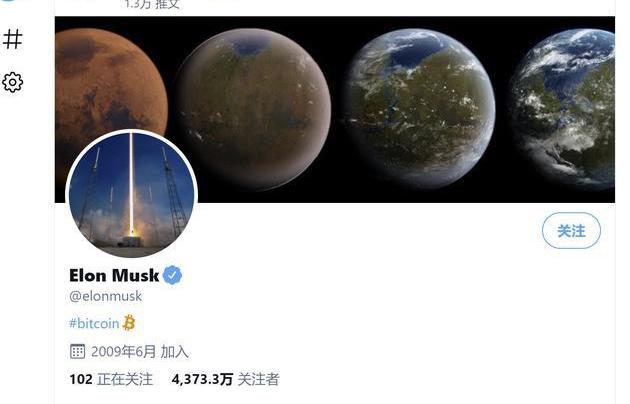Click the partially green second planet
This screenshot has height=404, width=630.
pos(253,109)
